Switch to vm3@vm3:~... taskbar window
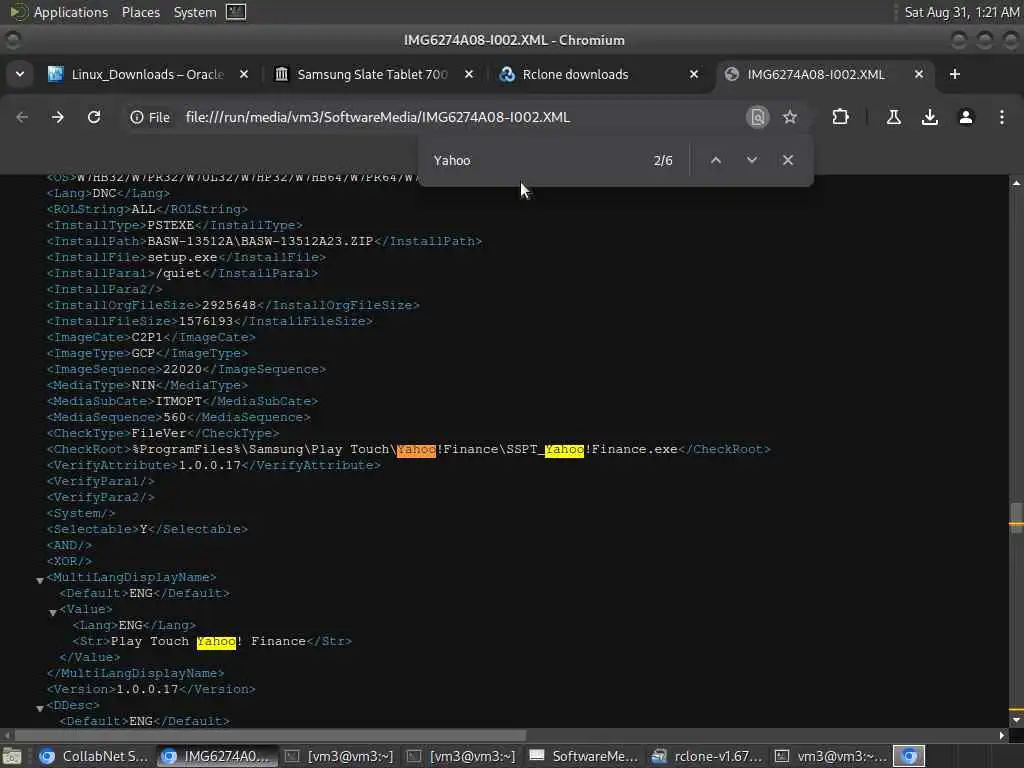The image size is (1024, 768). [x=829, y=756]
